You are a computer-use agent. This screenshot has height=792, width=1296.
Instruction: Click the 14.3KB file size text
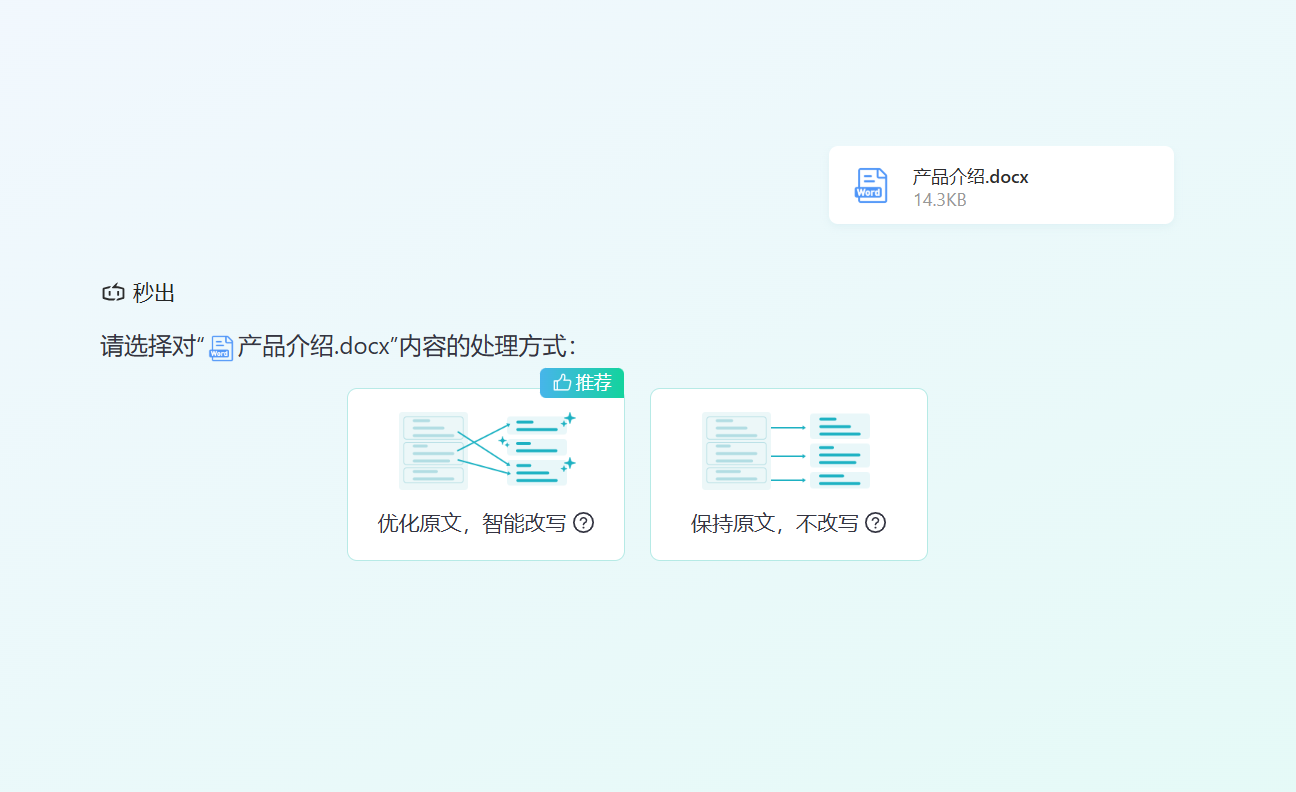click(939, 200)
